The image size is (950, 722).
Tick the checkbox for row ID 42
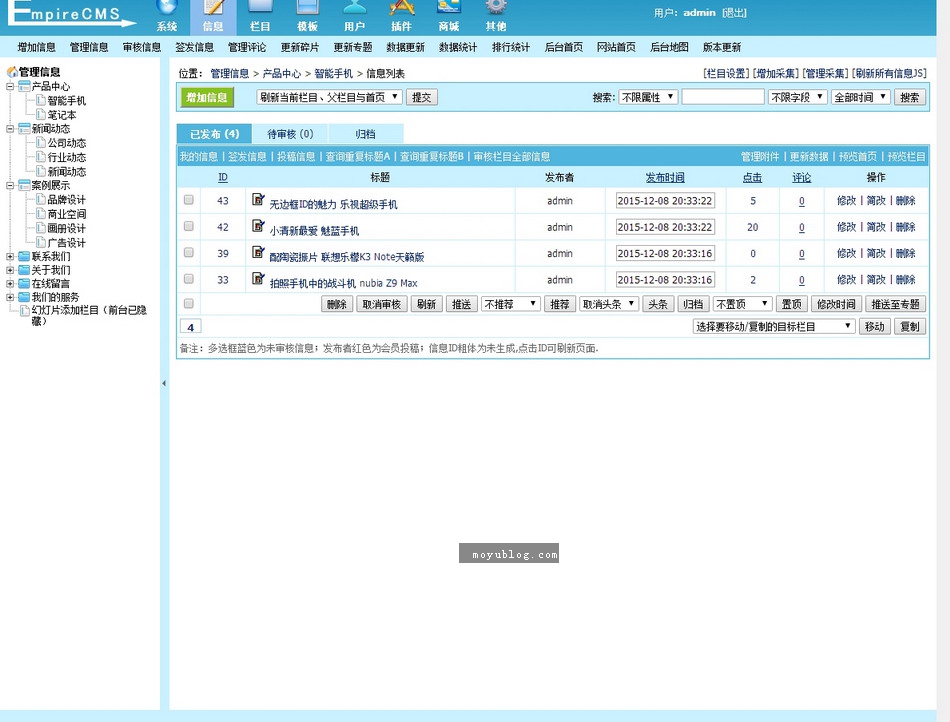[189, 226]
